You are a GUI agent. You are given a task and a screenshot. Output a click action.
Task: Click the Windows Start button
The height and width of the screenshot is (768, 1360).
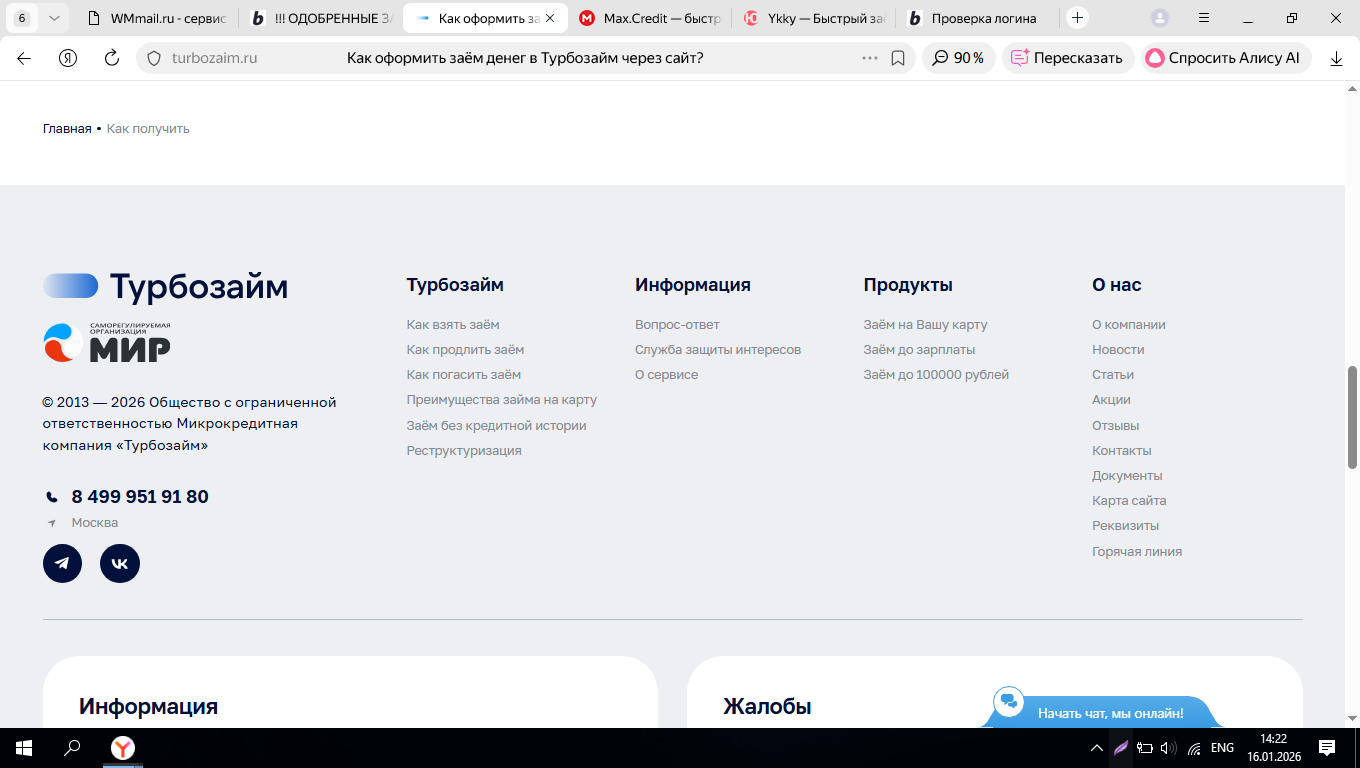coord(23,748)
